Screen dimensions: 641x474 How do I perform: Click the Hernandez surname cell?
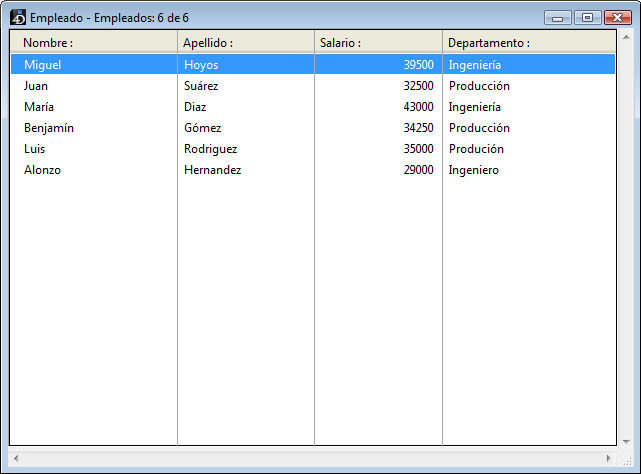tap(213, 170)
